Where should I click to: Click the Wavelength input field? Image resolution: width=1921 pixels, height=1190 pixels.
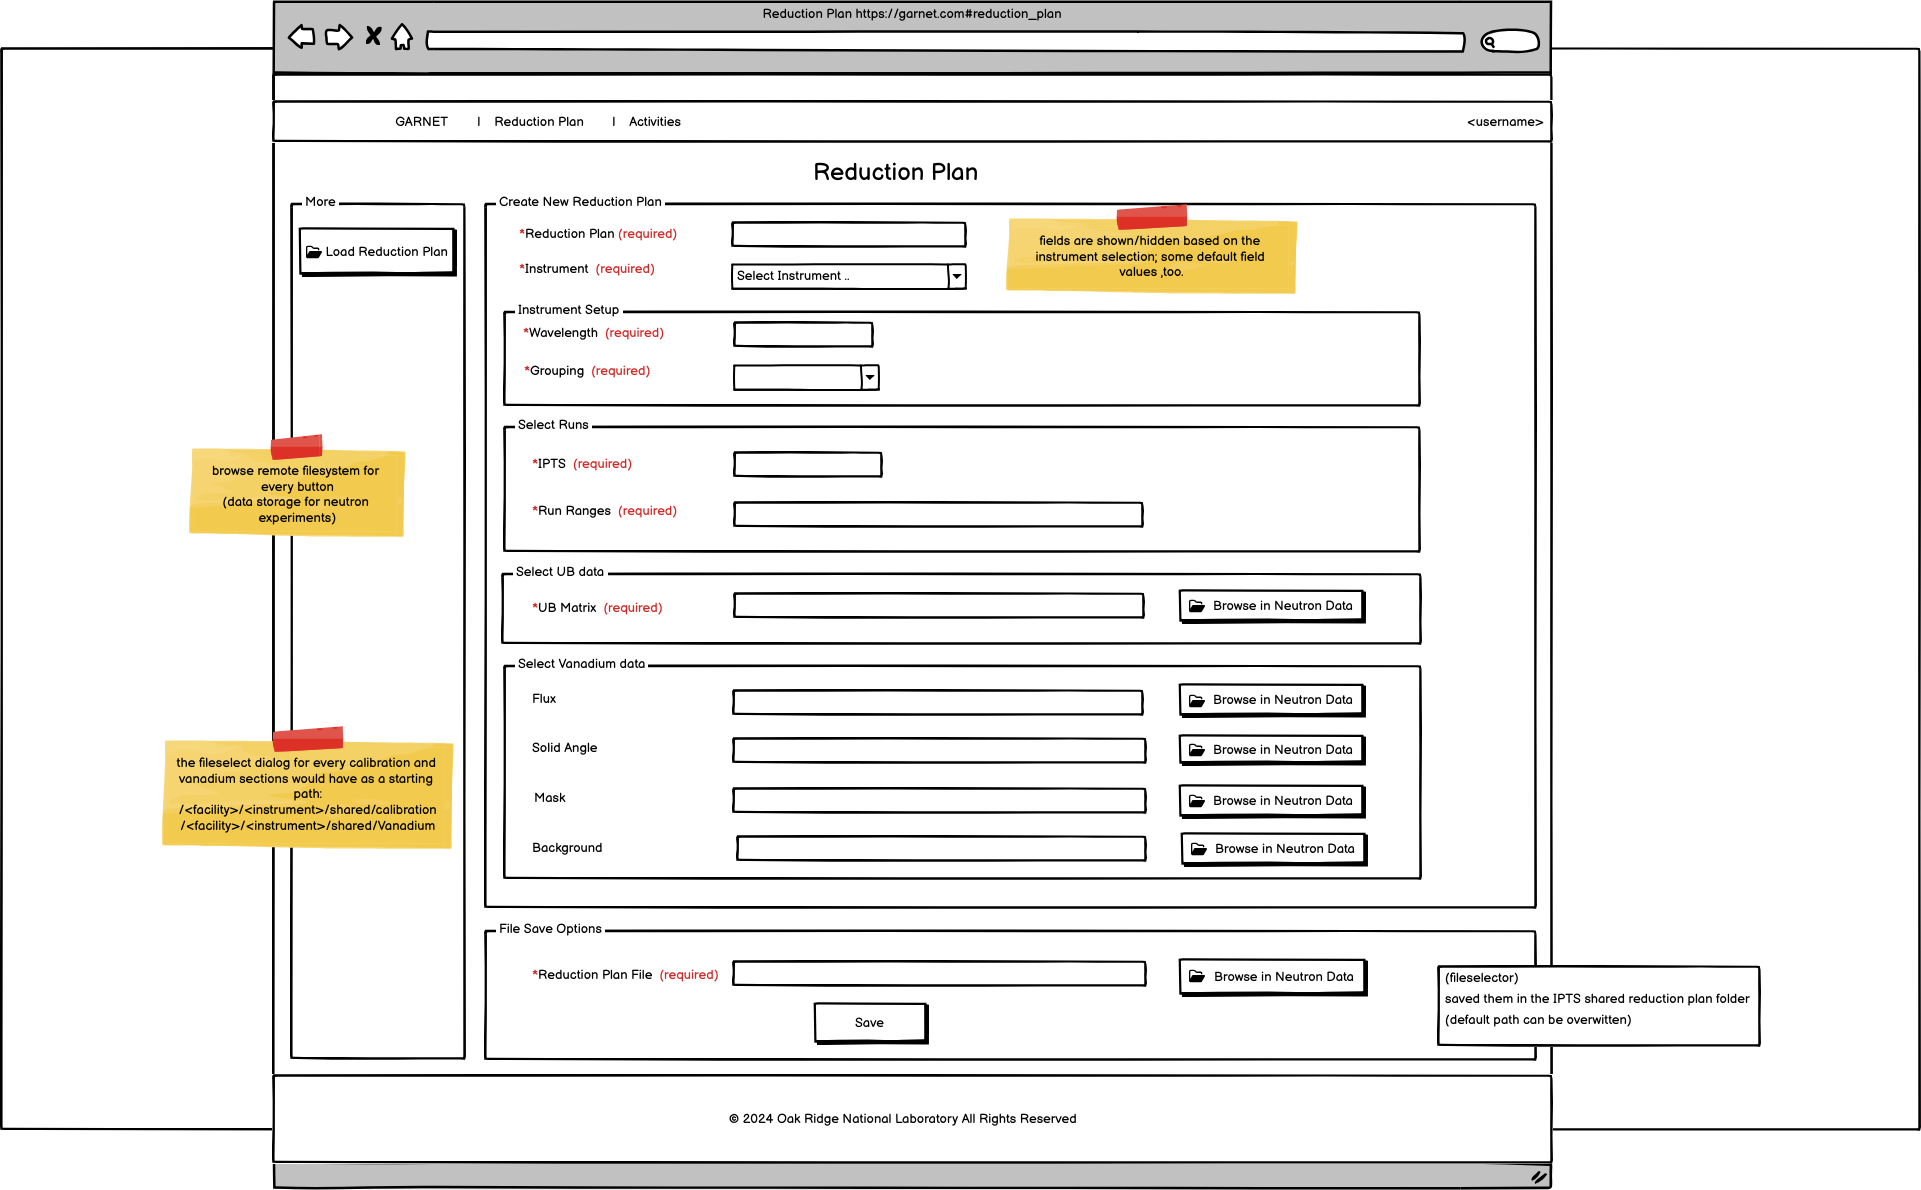click(802, 334)
